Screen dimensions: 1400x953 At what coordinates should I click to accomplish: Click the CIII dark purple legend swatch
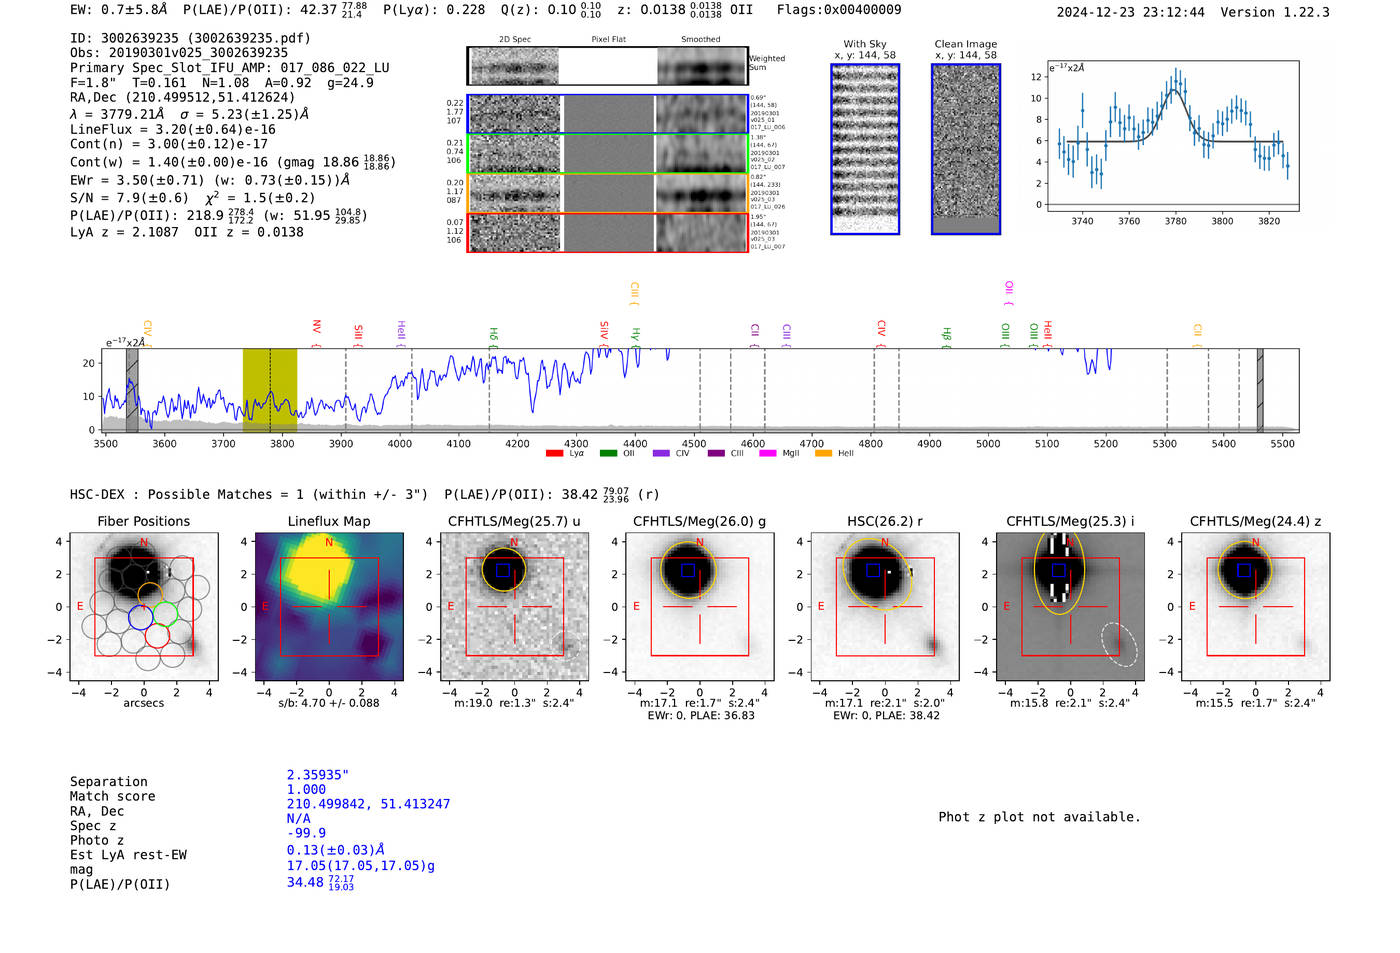[x=716, y=454]
